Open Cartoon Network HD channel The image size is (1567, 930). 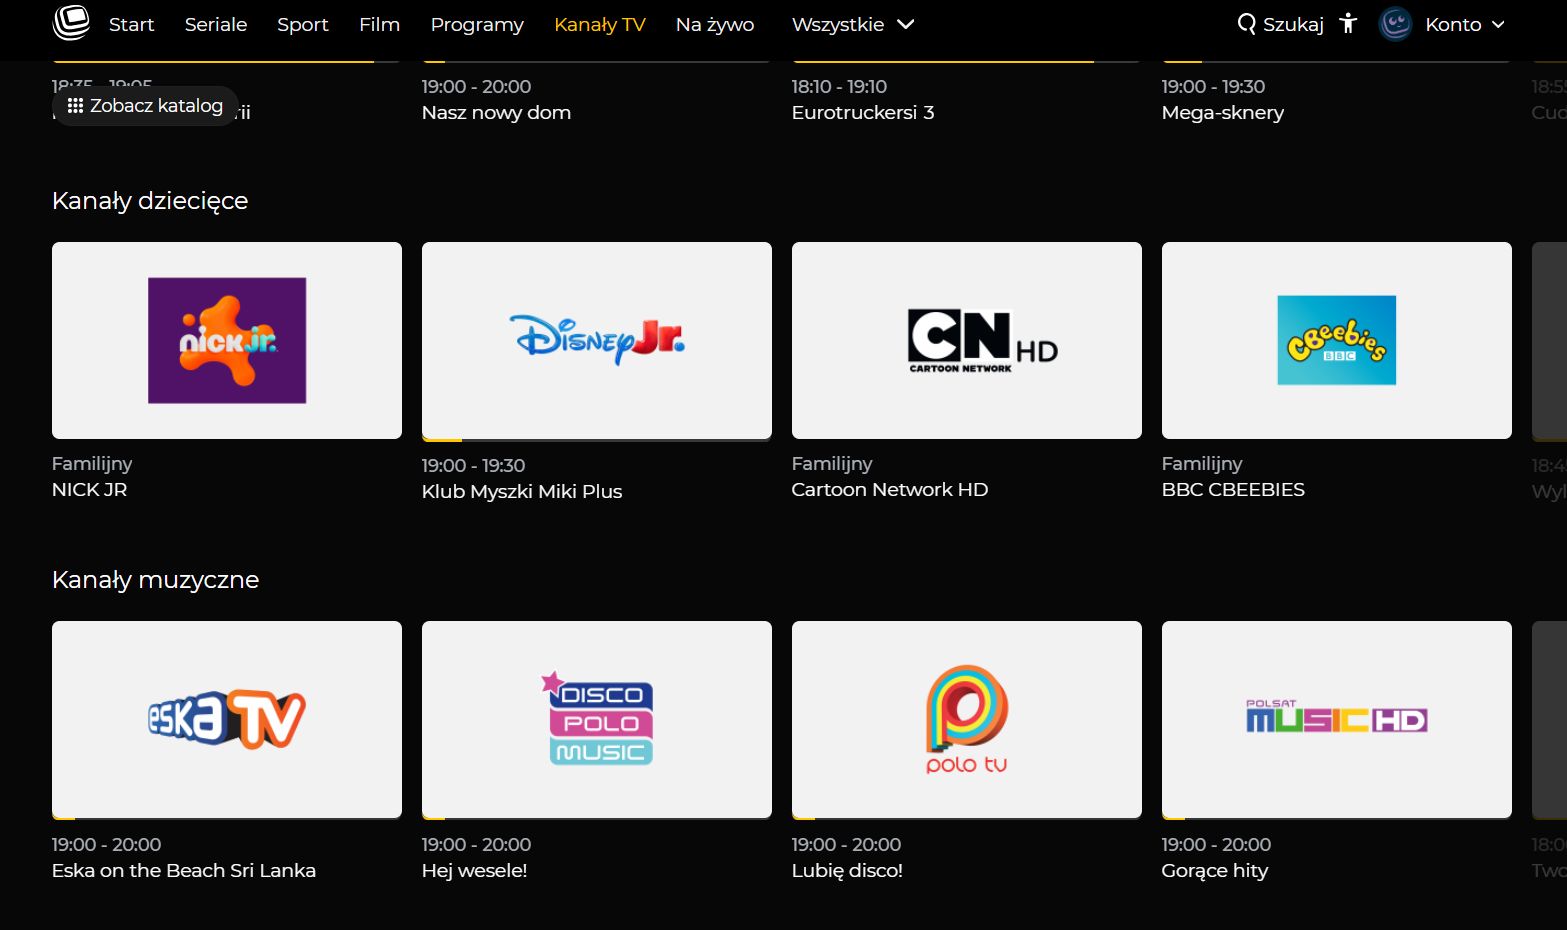(x=966, y=340)
